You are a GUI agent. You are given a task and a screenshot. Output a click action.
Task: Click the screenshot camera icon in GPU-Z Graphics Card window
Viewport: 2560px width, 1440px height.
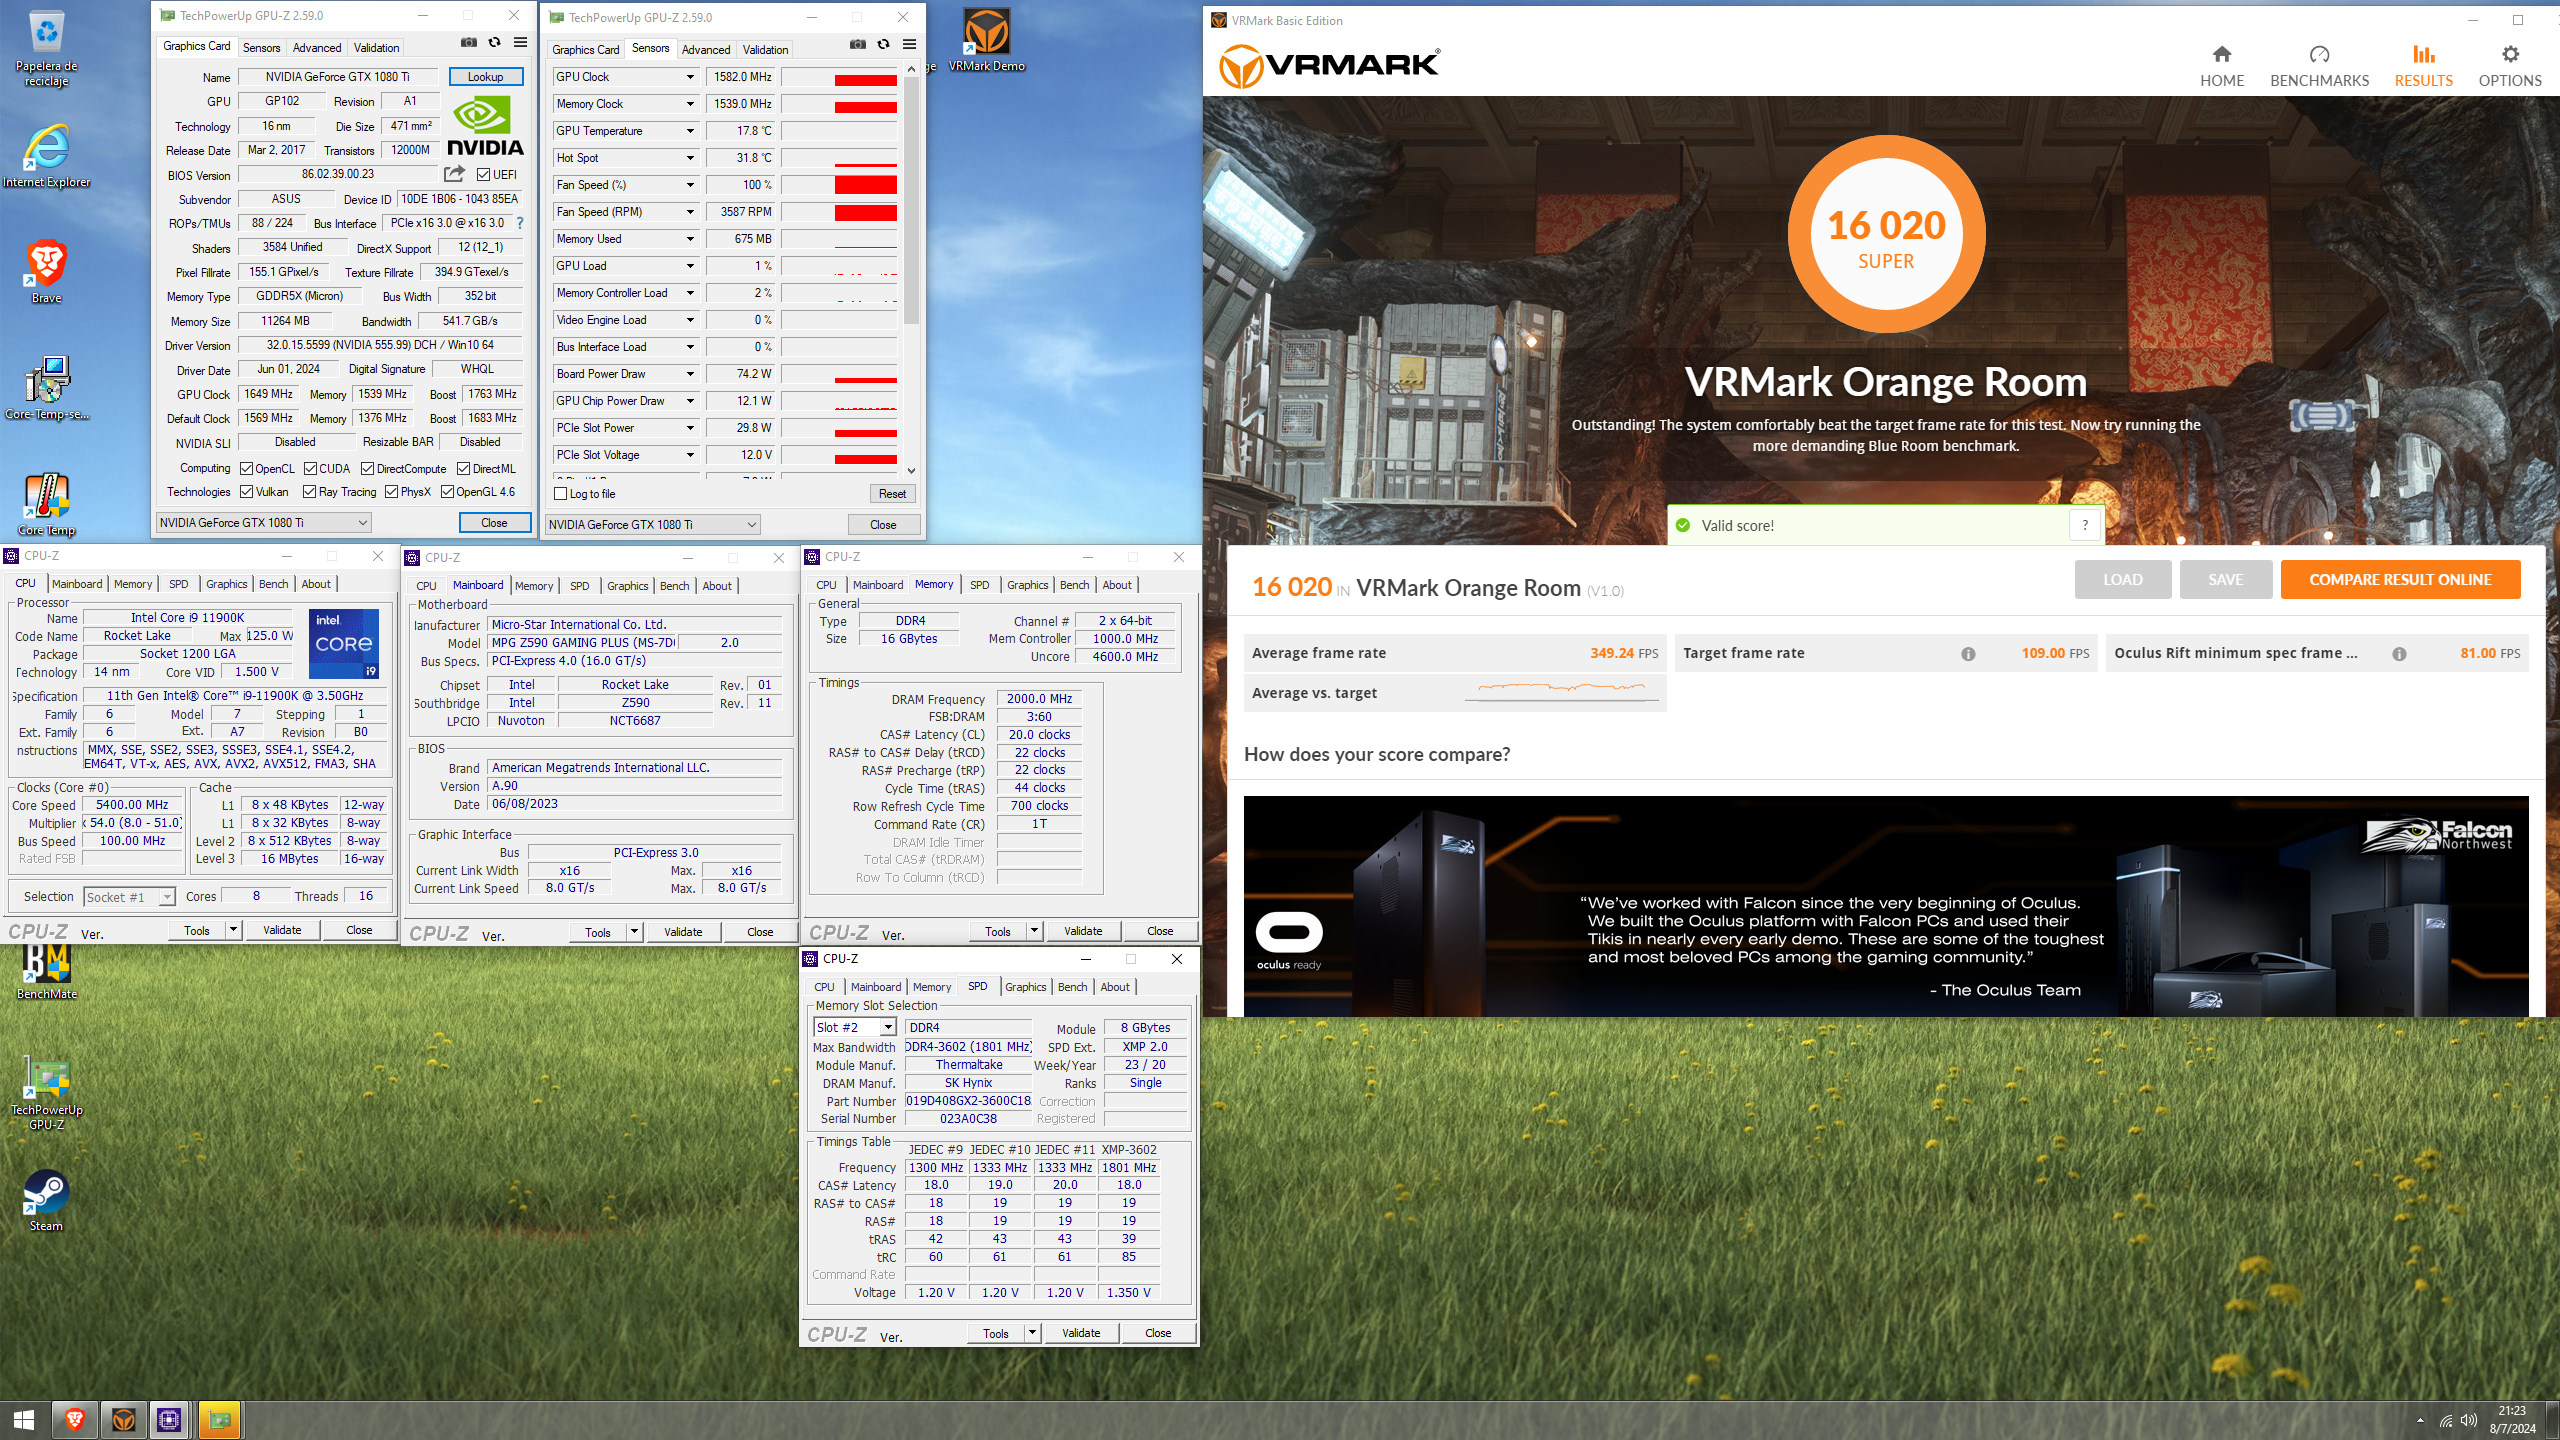(x=468, y=43)
